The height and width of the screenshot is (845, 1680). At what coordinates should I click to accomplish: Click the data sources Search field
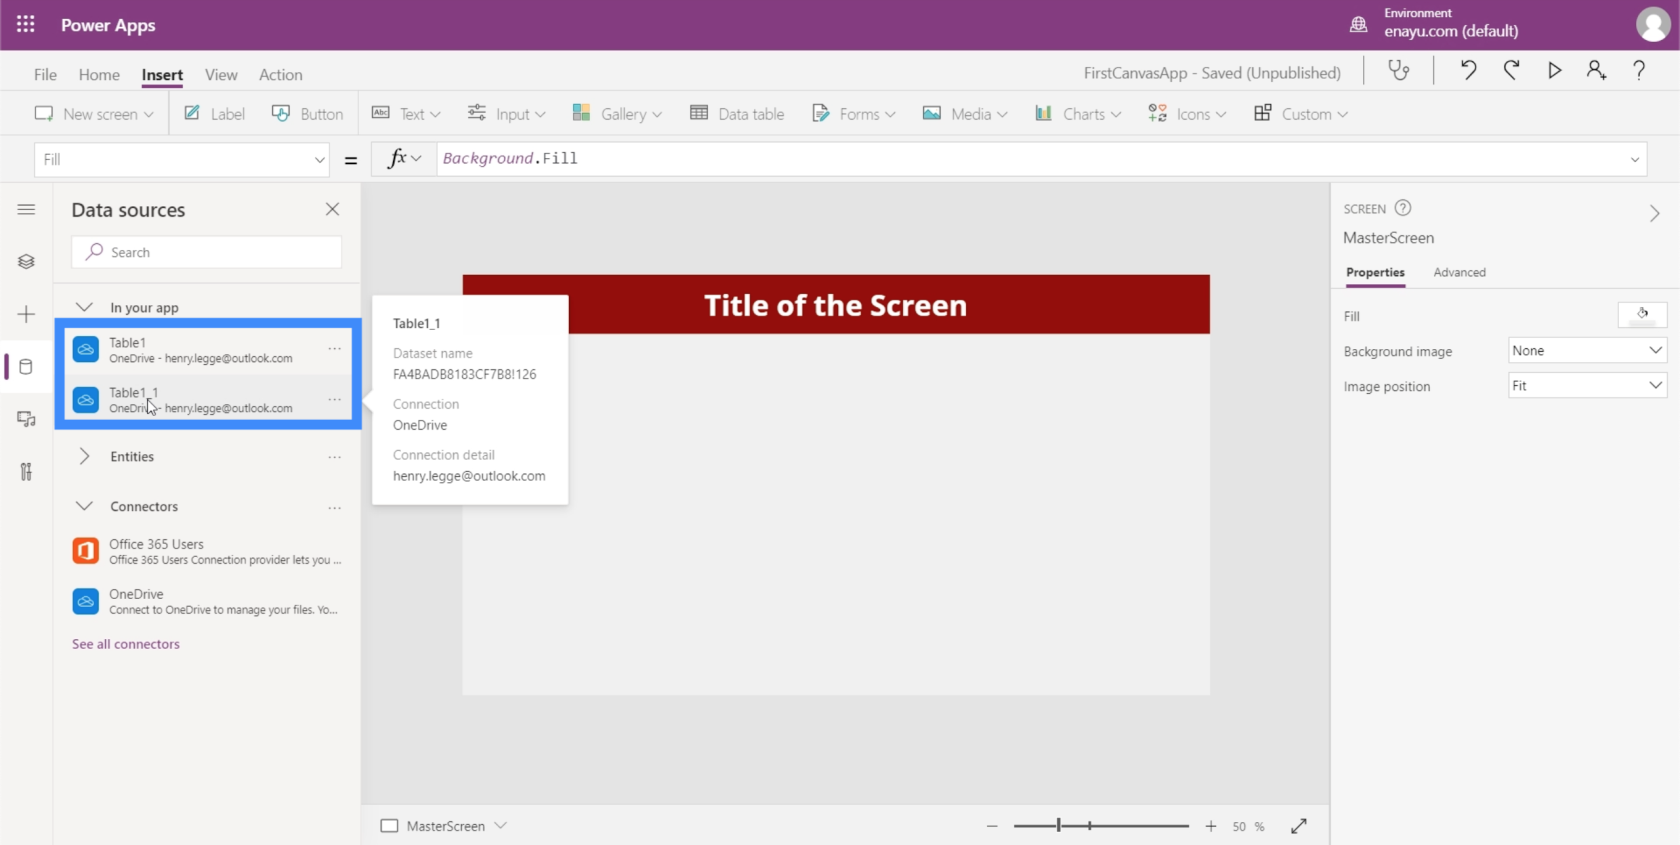point(207,252)
